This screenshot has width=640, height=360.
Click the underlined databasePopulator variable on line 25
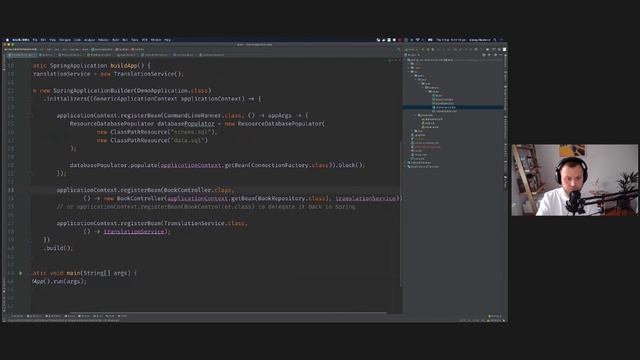(186, 124)
